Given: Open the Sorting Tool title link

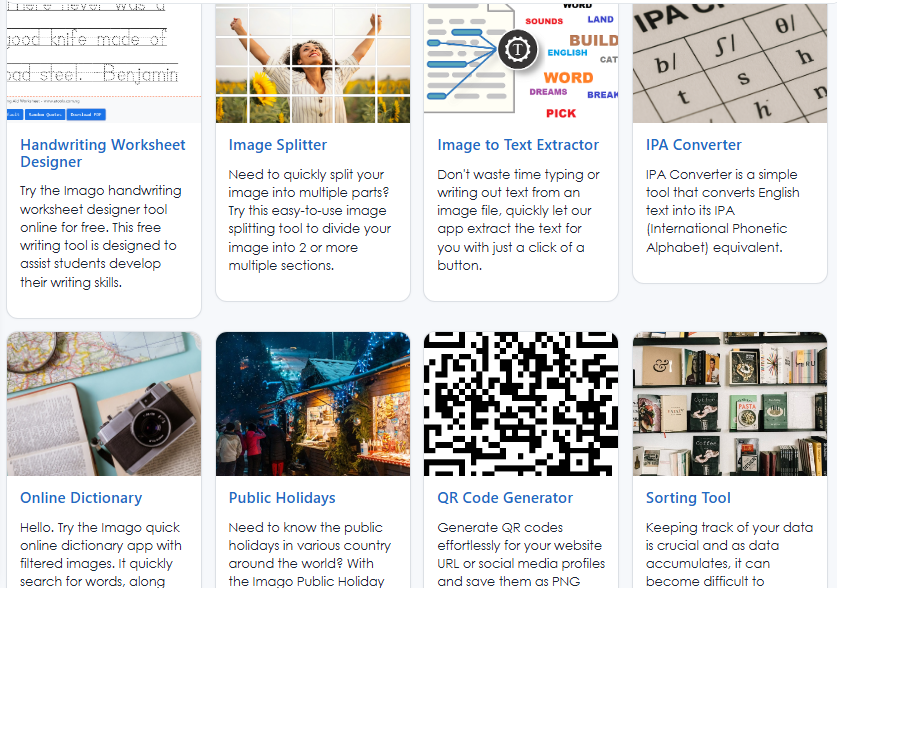Looking at the screenshot, I should click(x=688, y=498).
